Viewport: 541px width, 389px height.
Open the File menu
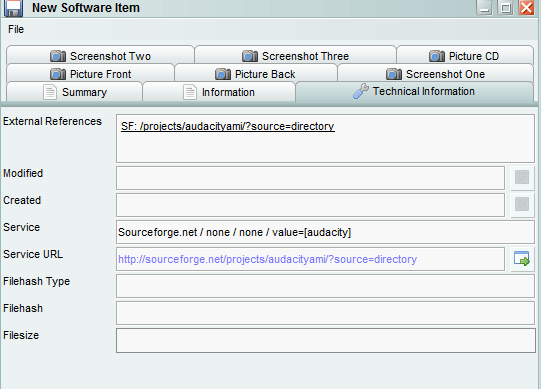(x=16, y=29)
